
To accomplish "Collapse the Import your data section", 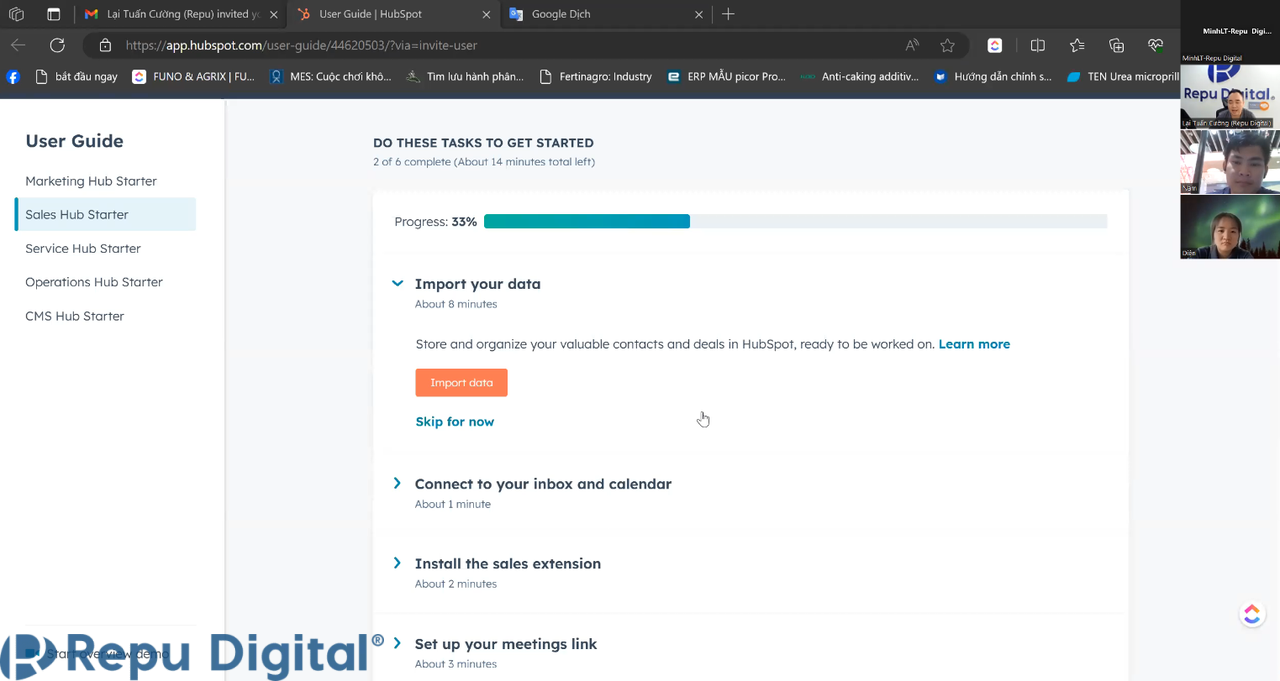I will pyautogui.click(x=397, y=284).
